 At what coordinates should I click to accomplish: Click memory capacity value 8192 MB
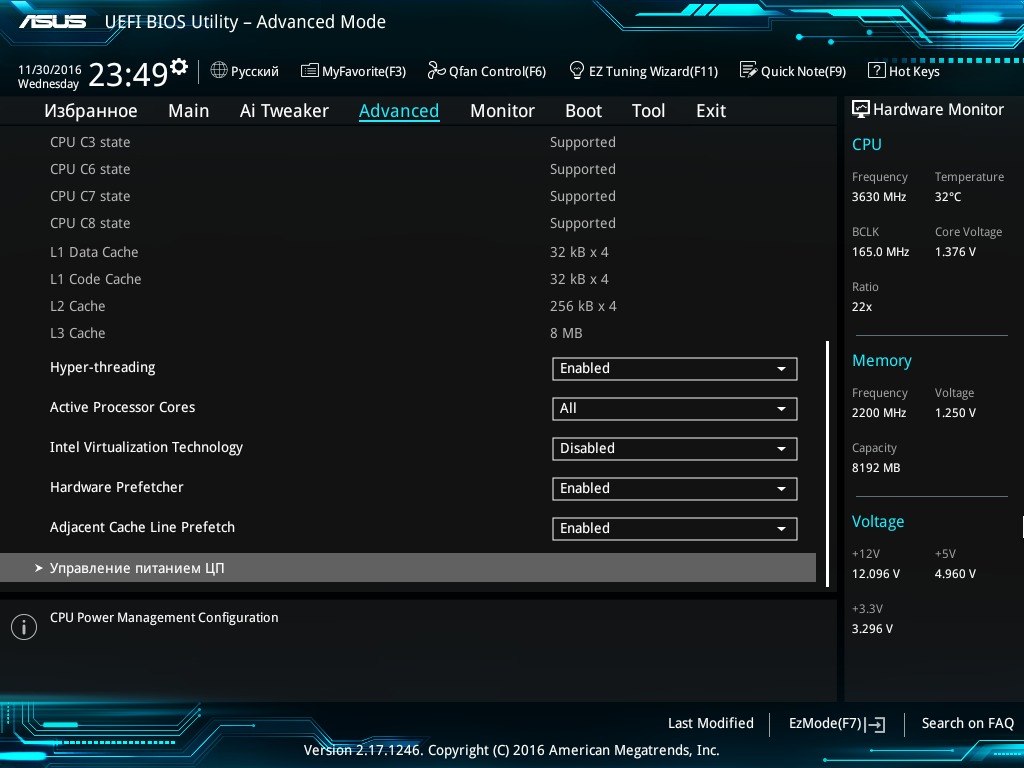coord(876,468)
